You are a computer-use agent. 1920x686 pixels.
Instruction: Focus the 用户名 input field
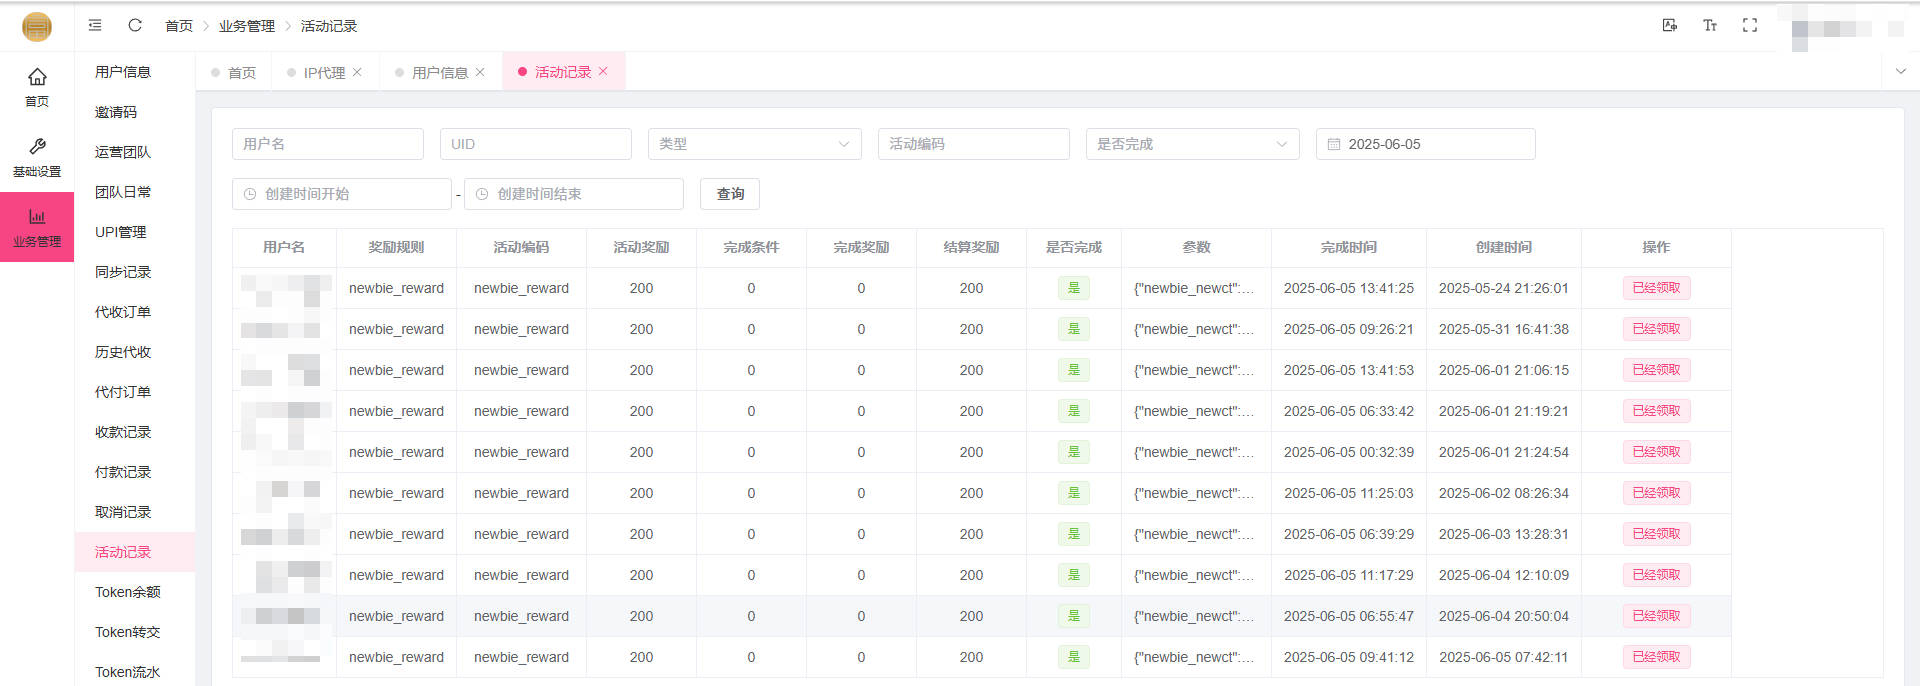(327, 144)
